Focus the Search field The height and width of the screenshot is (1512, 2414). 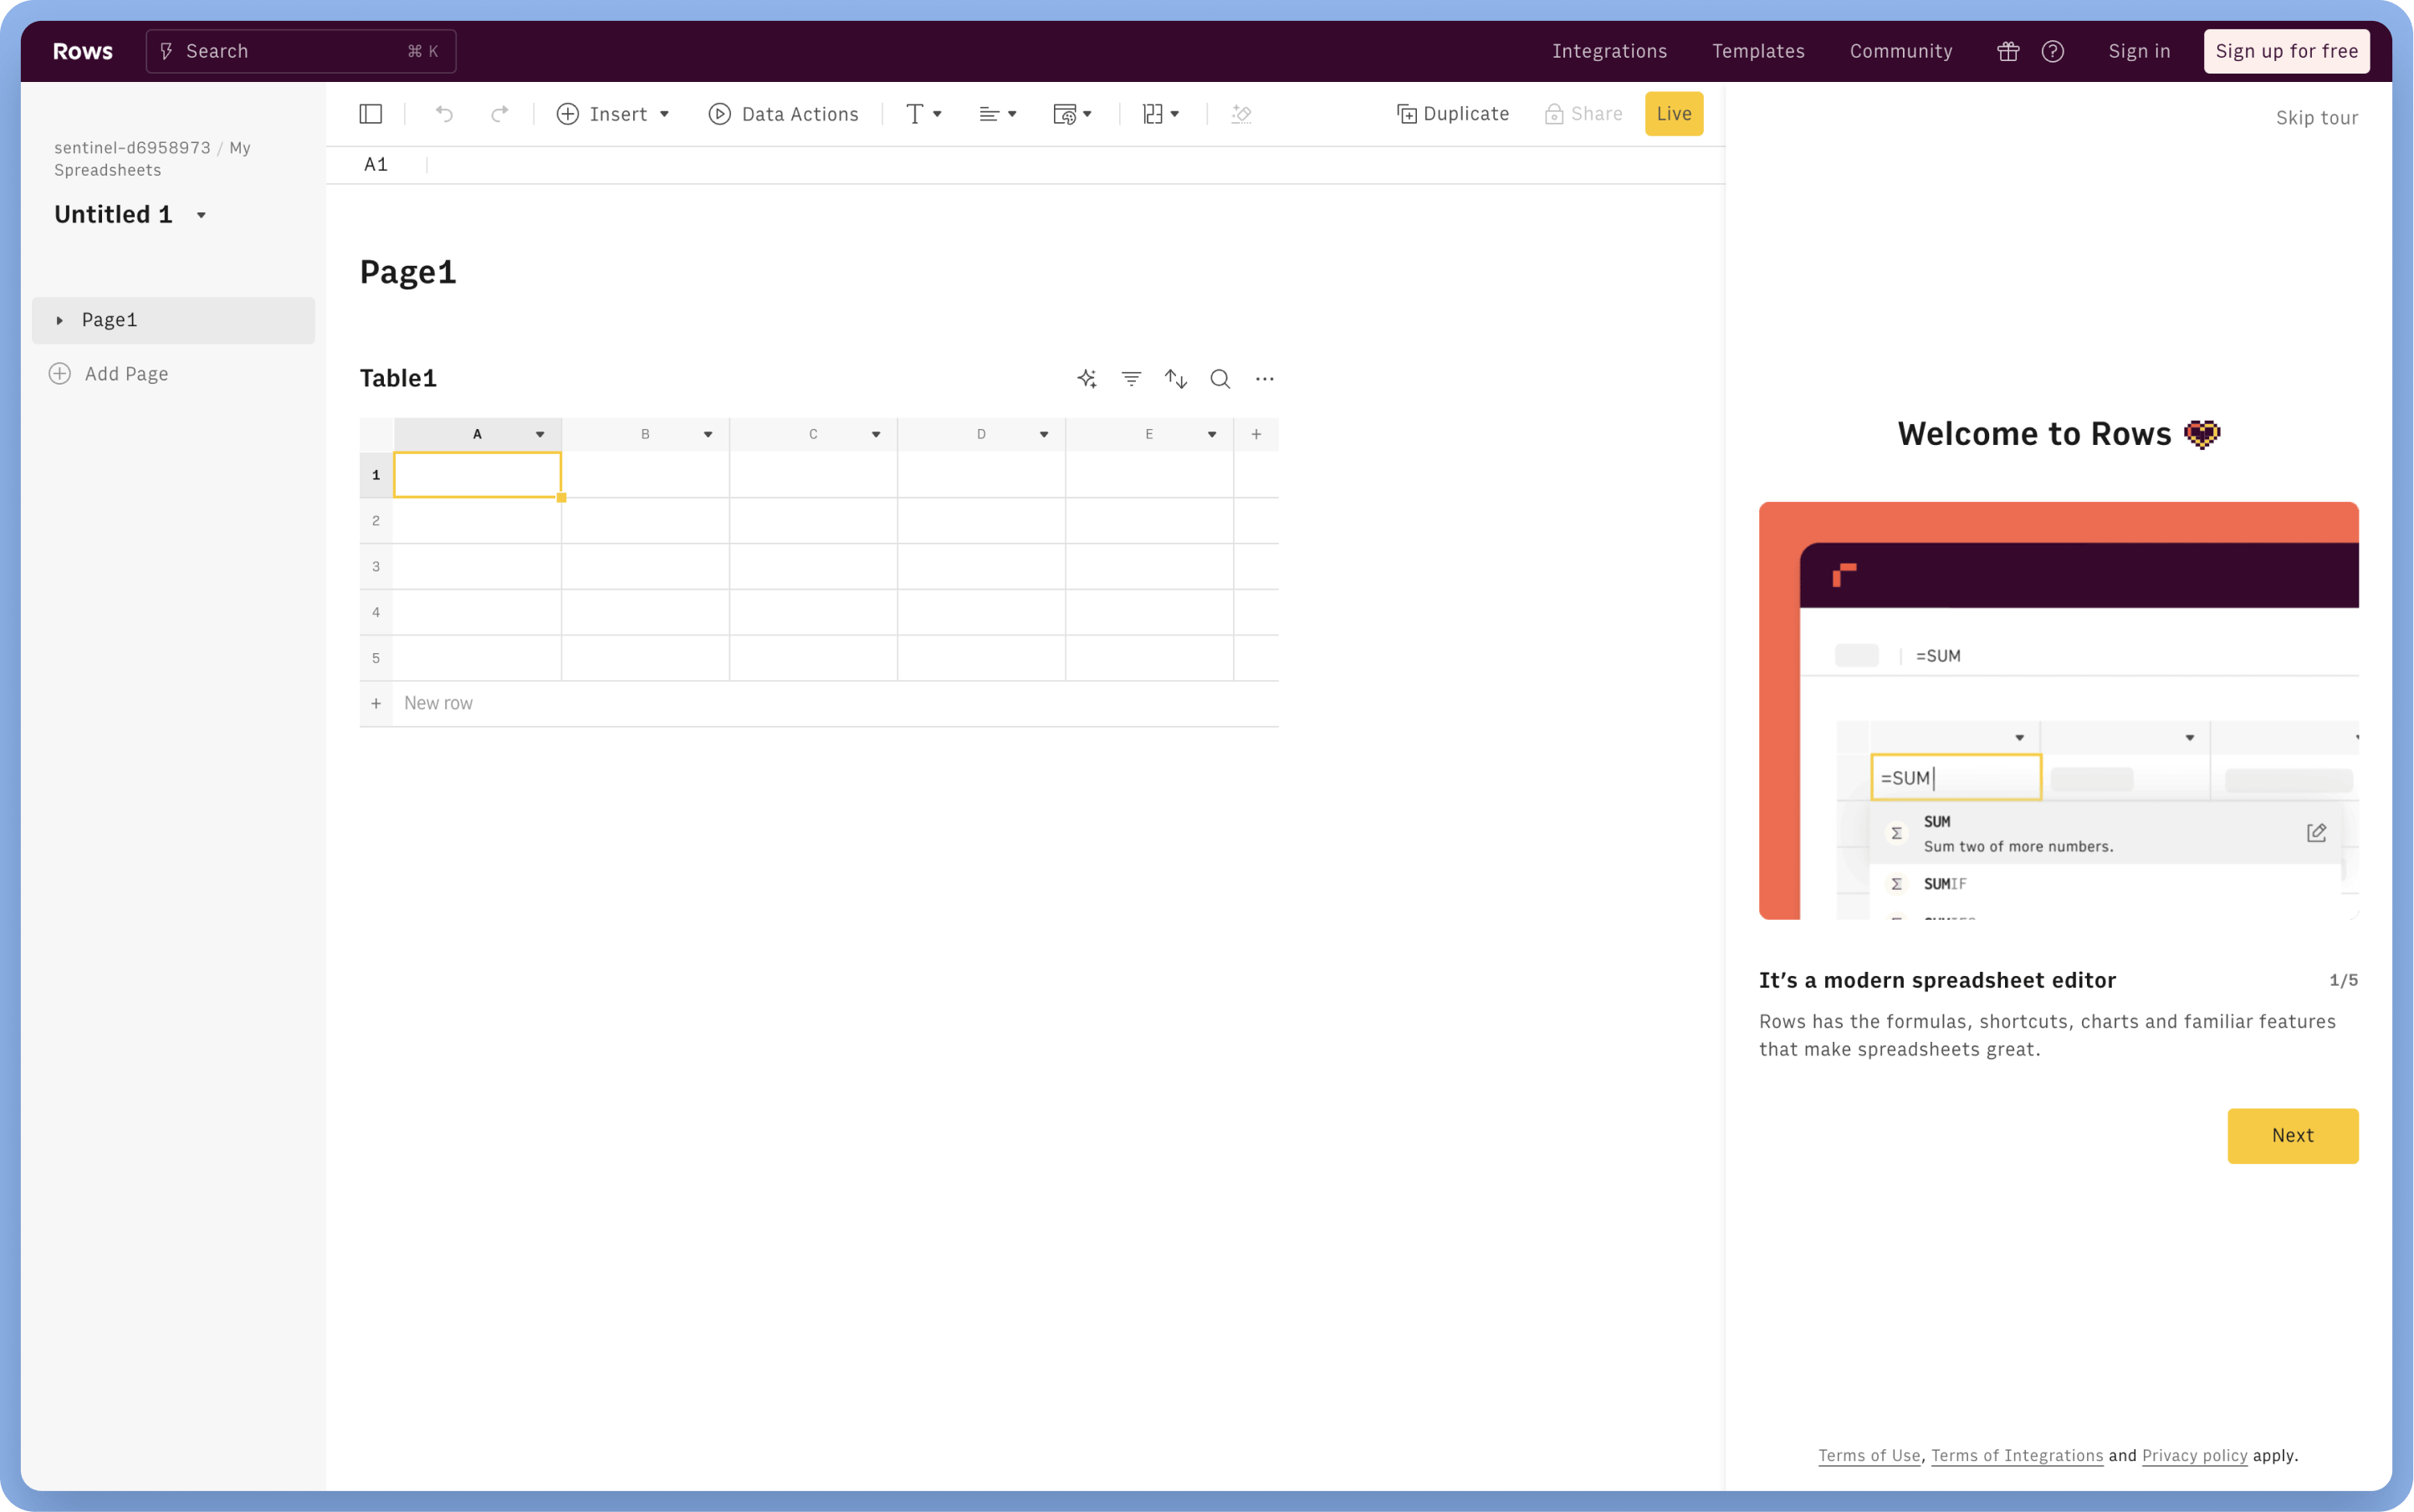point(301,51)
